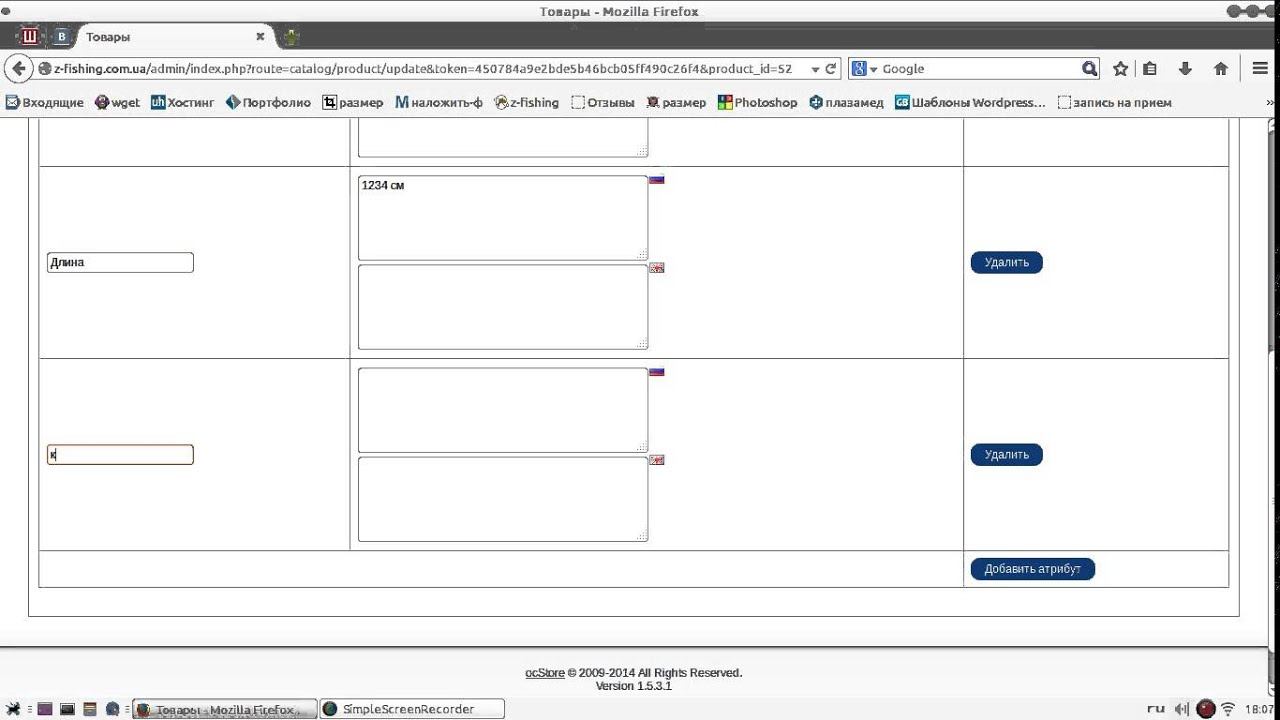Open a new tab with the plus button
This screenshot has height=720, width=1280.
291,37
